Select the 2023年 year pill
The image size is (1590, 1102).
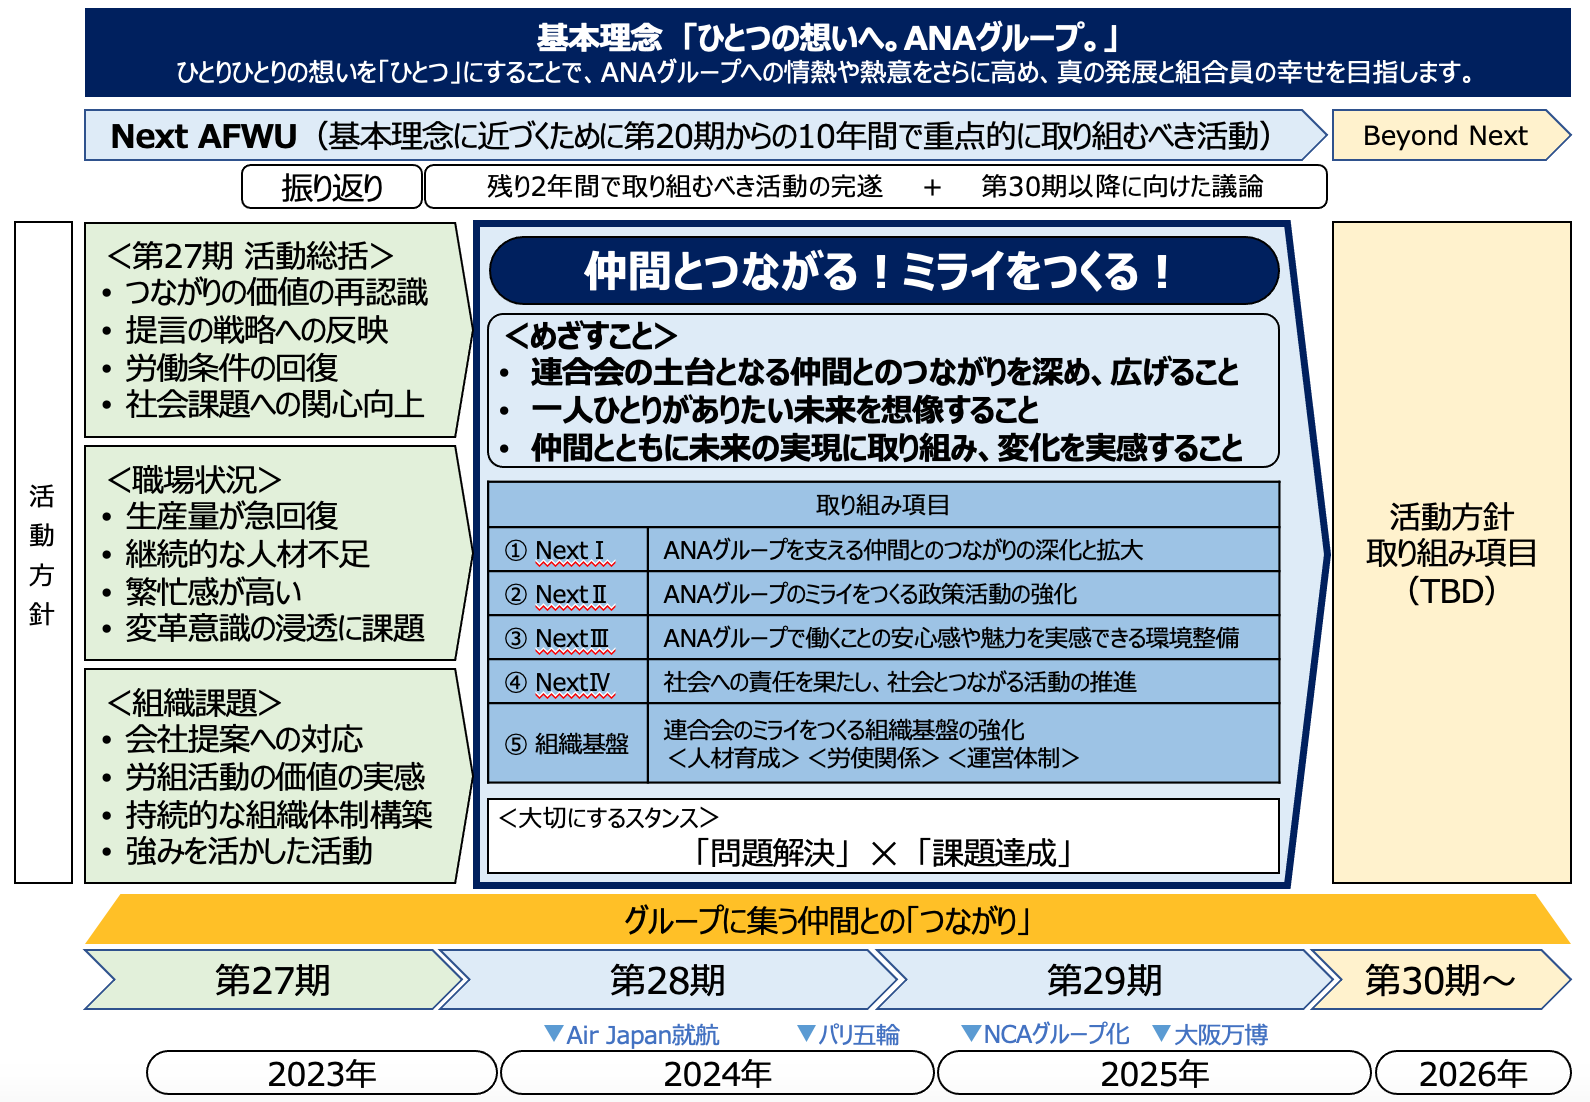click(322, 1073)
